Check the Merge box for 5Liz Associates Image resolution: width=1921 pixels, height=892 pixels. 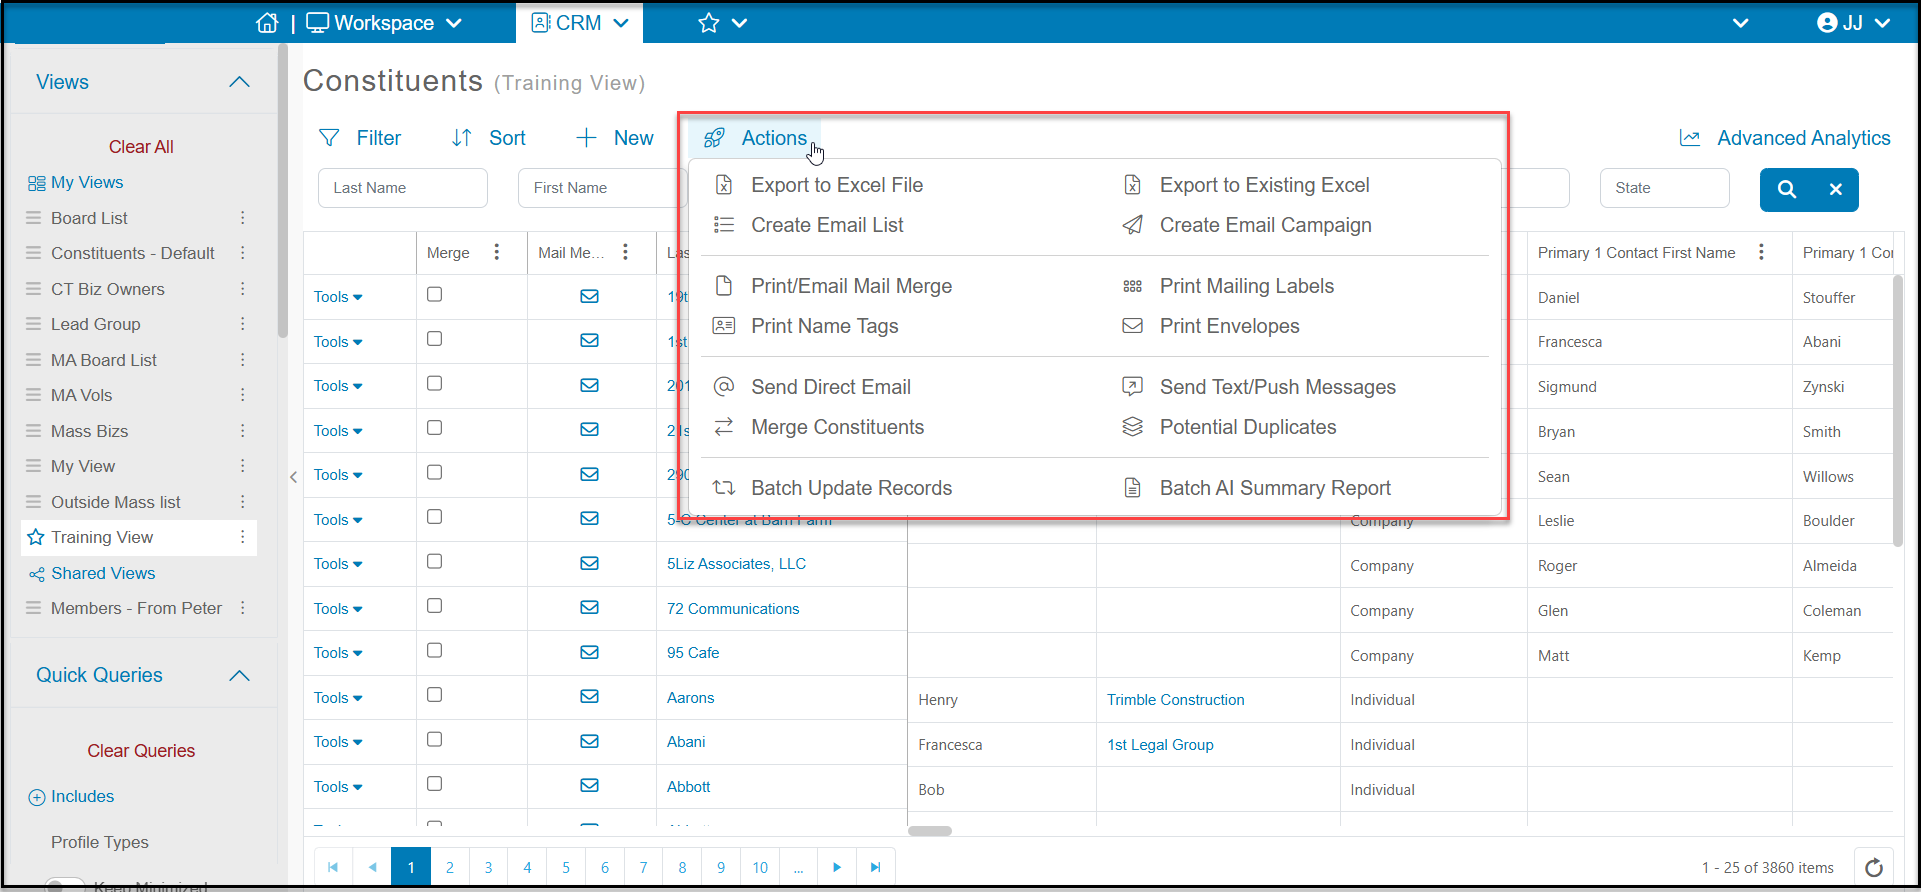(x=434, y=562)
